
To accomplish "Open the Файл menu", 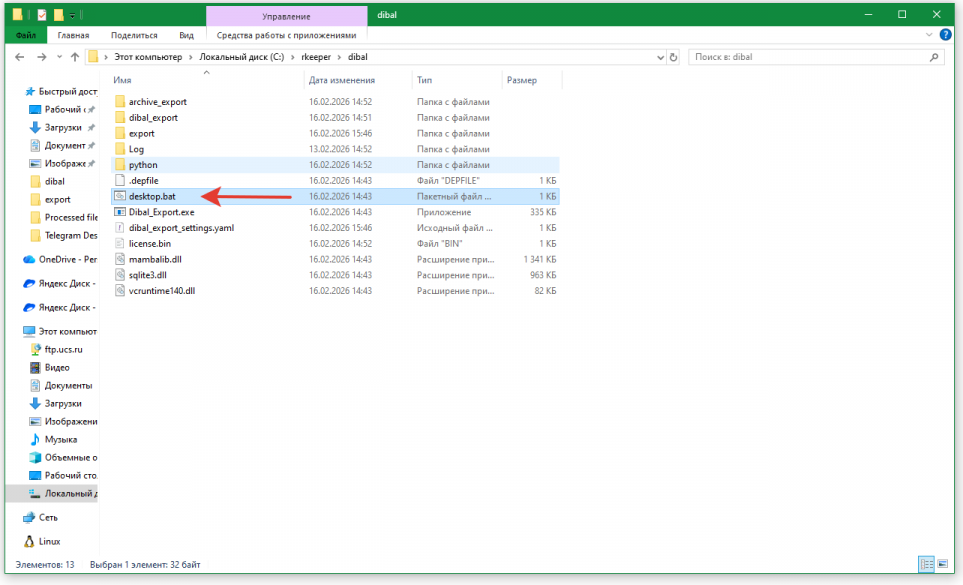I will coord(26,35).
